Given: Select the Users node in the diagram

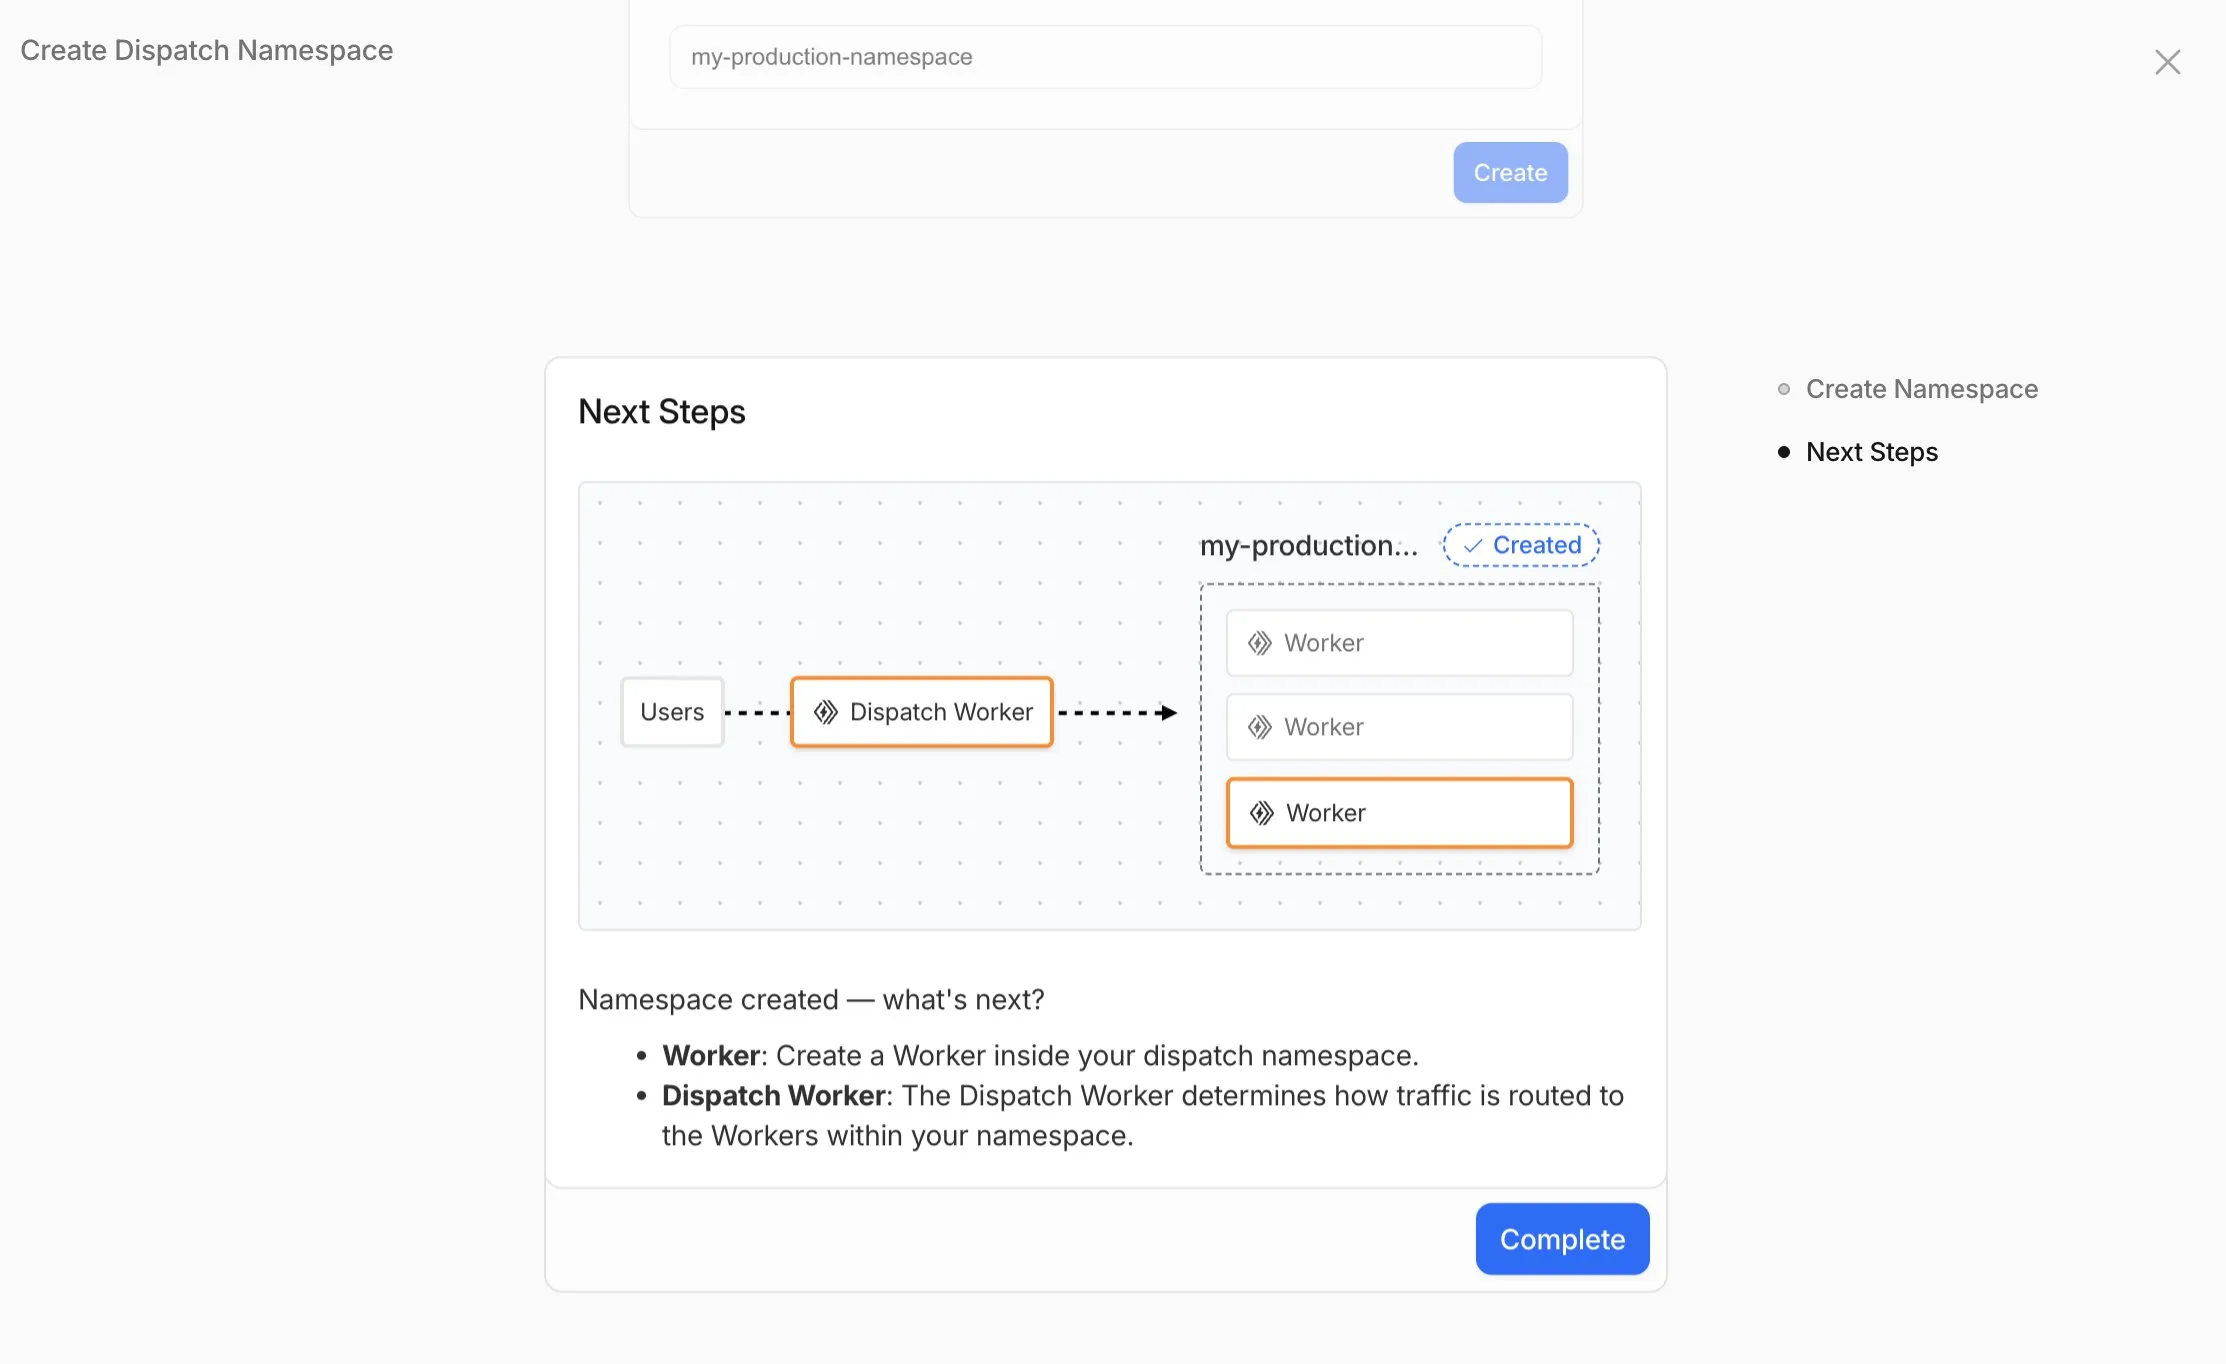Looking at the screenshot, I should [671, 712].
